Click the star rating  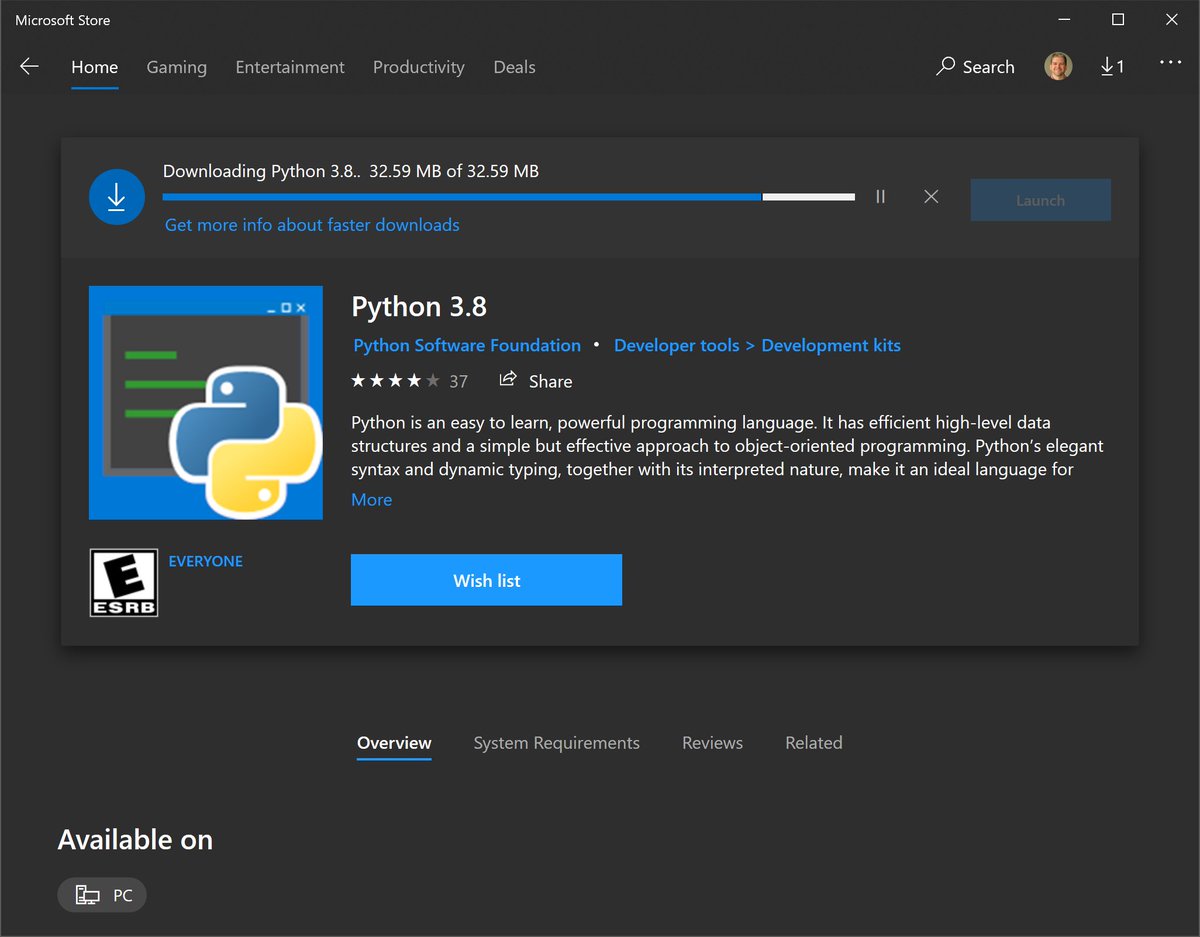point(395,381)
